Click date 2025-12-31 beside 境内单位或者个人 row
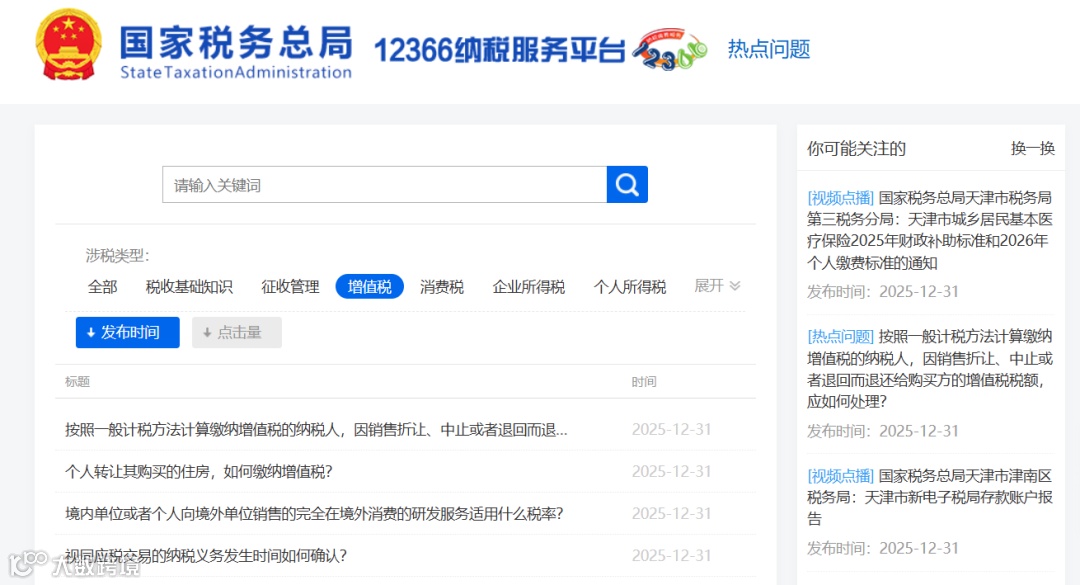This screenshot has width=1080, height=585. [672, 513]
